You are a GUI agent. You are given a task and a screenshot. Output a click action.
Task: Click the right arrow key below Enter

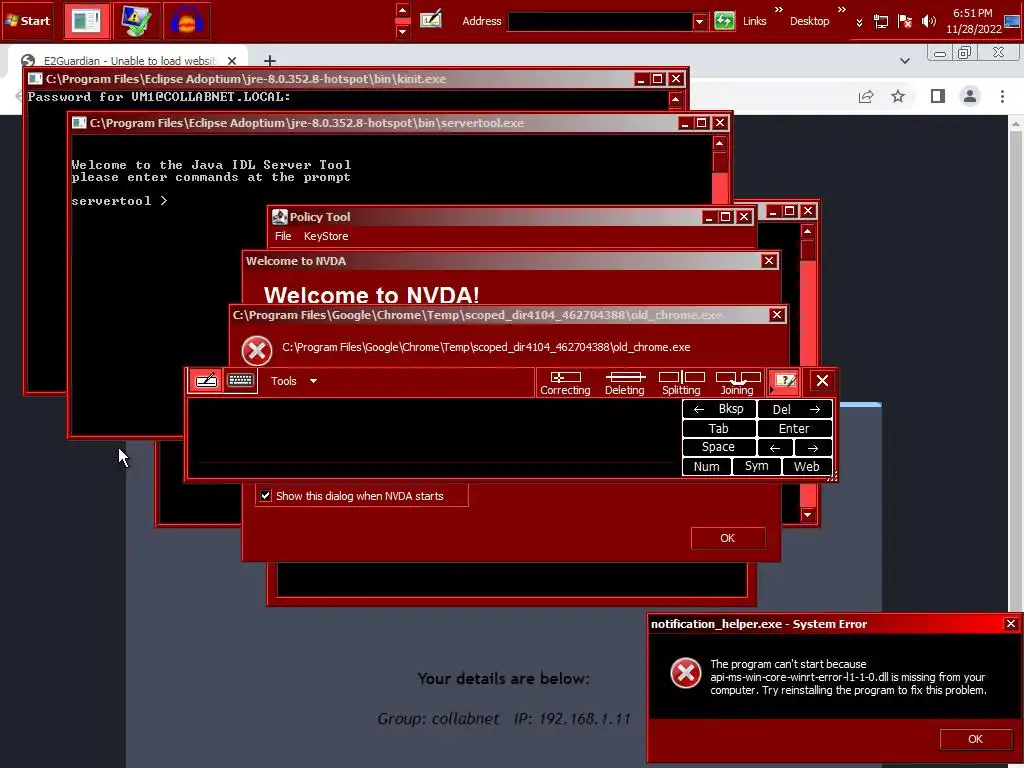(813, 447)
